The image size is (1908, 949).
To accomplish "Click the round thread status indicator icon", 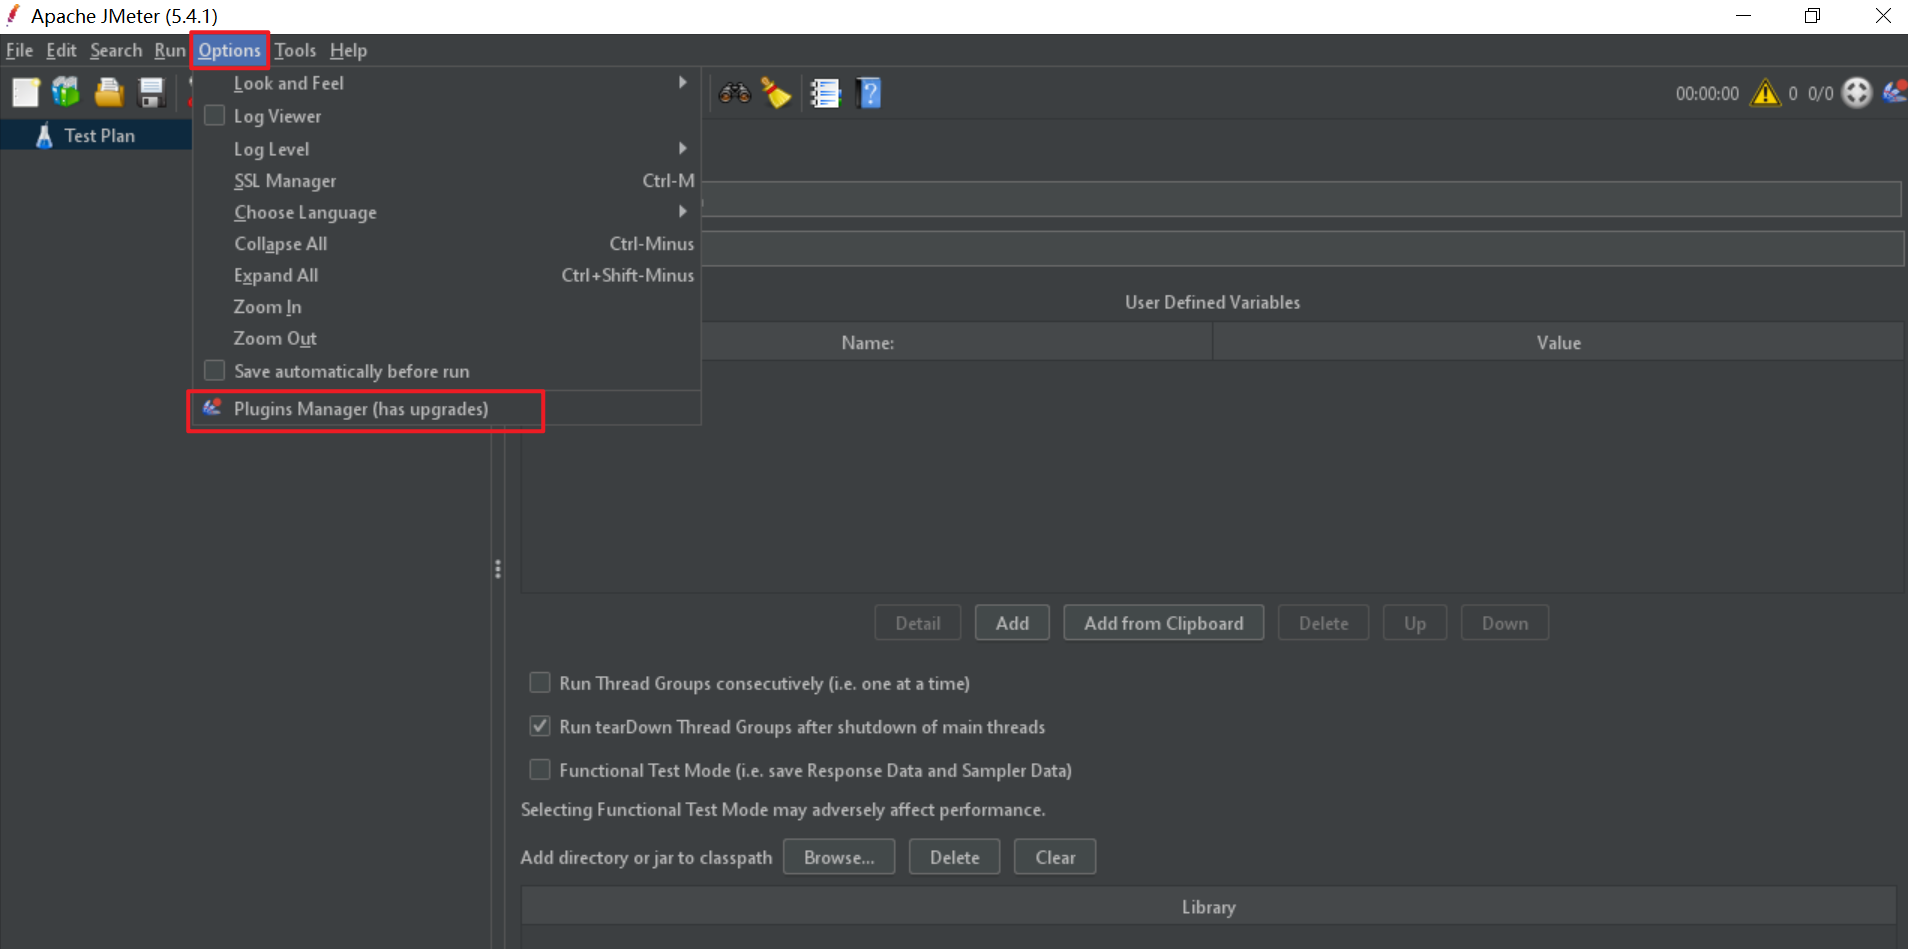I will [x=1857, y=93].
